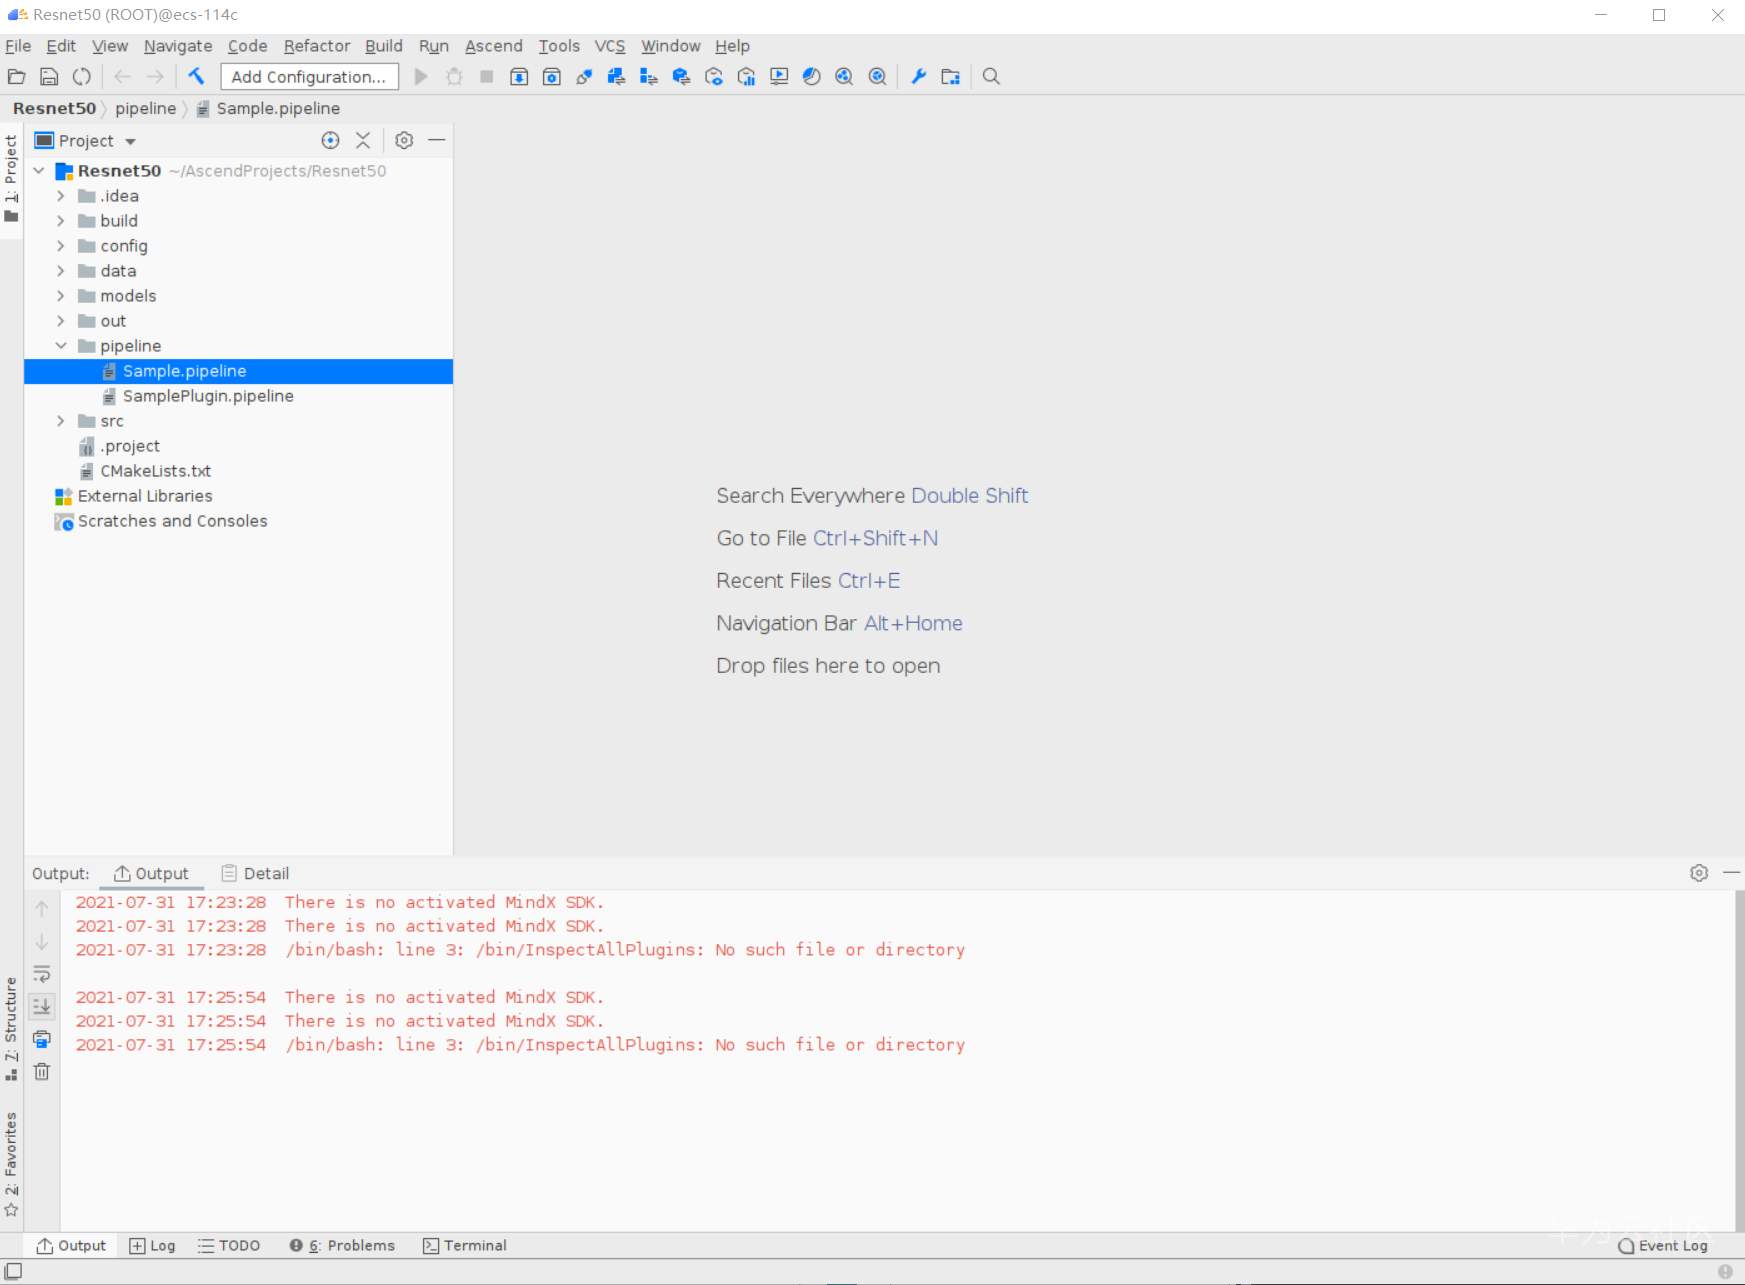Expand the src folder in project tree
This screenshot has width=1745, height=1285.
tap(61, 421)
